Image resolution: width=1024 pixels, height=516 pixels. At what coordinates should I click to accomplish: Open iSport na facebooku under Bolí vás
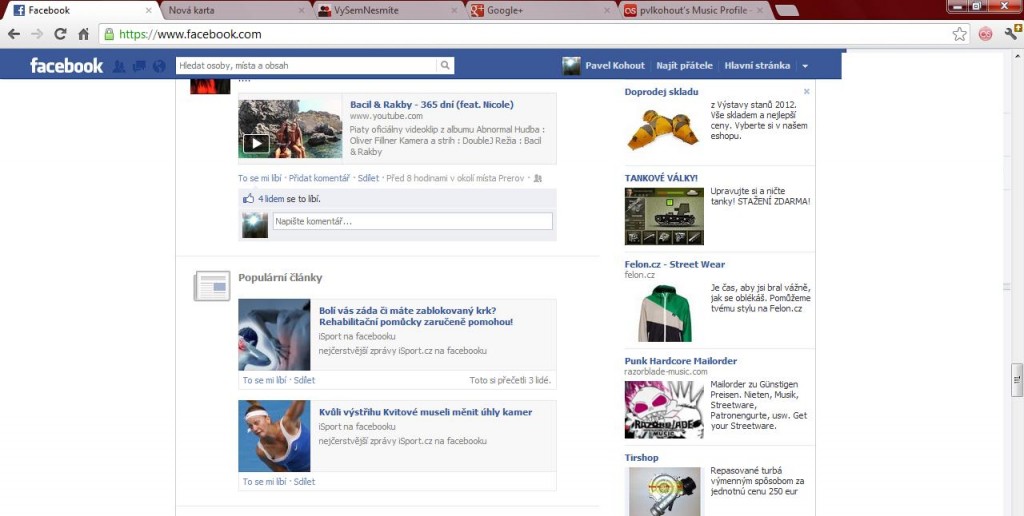click(x=357, y=336)
